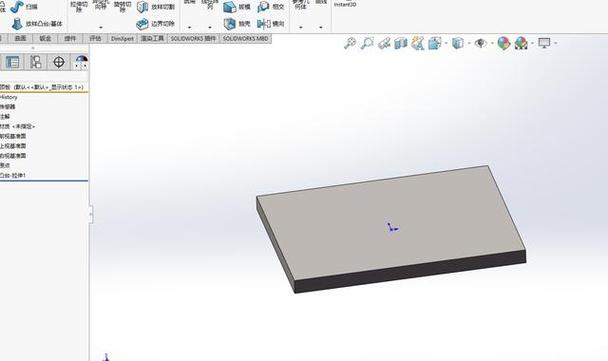Open the Linear Pattern dropdown arrow
Screen dimensions: 608x361
[210, 27]
